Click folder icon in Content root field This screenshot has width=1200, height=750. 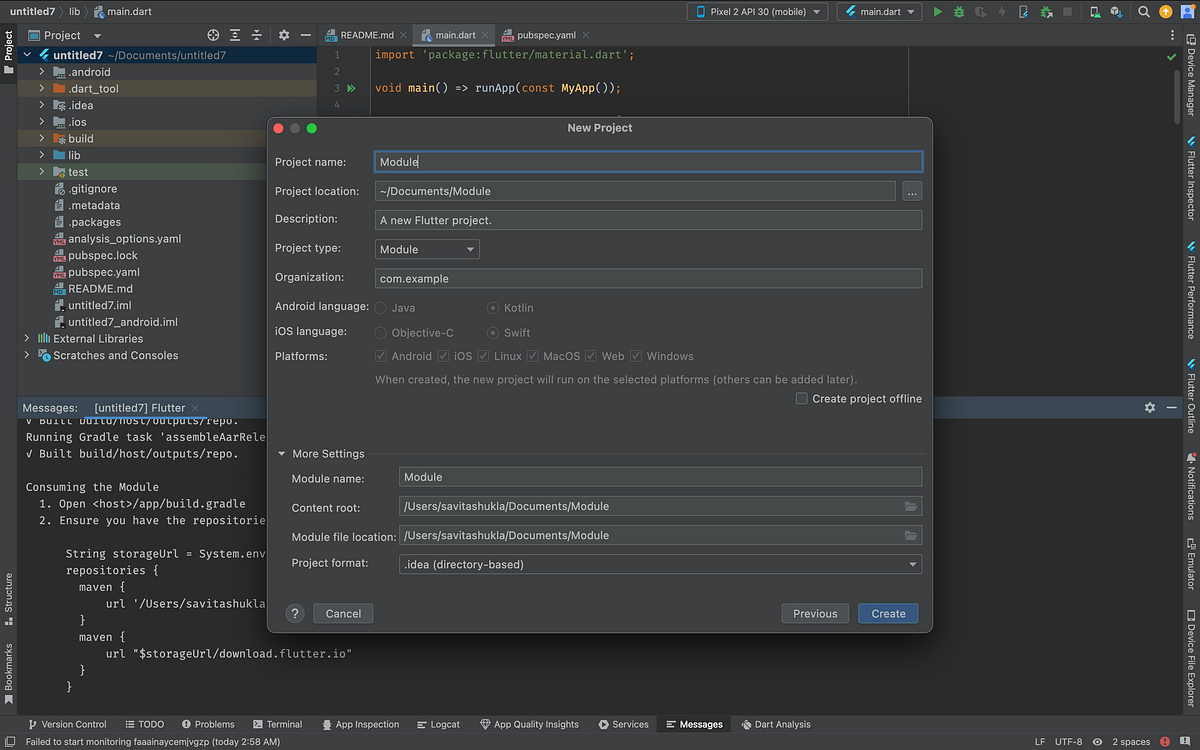(910, 507)
